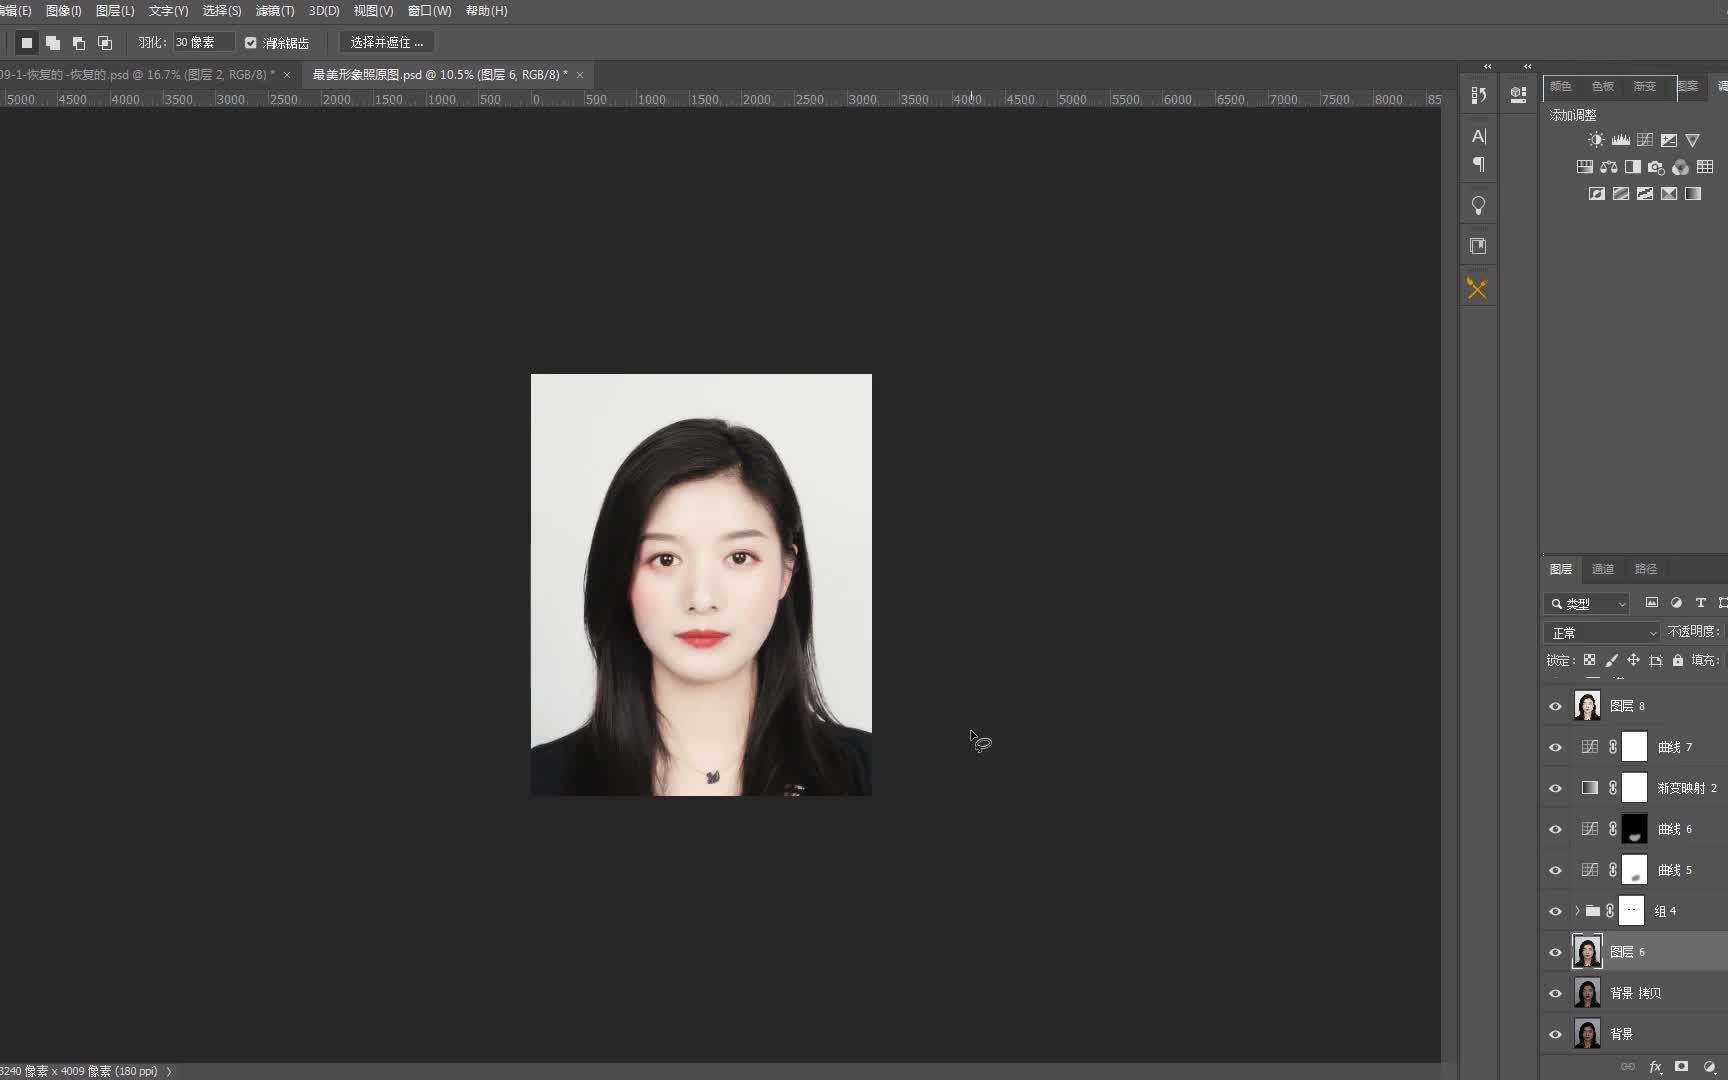Viewport: 1728px width, 1080px height.
Task: Switch to 最美形象照原图.psd document tab
Action: coord(440,75)
